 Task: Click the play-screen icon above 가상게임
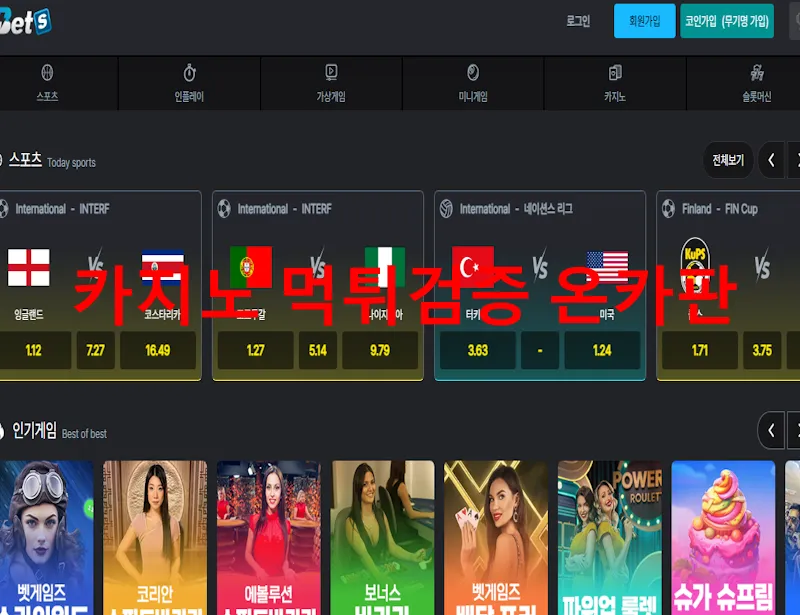[331, 72]
